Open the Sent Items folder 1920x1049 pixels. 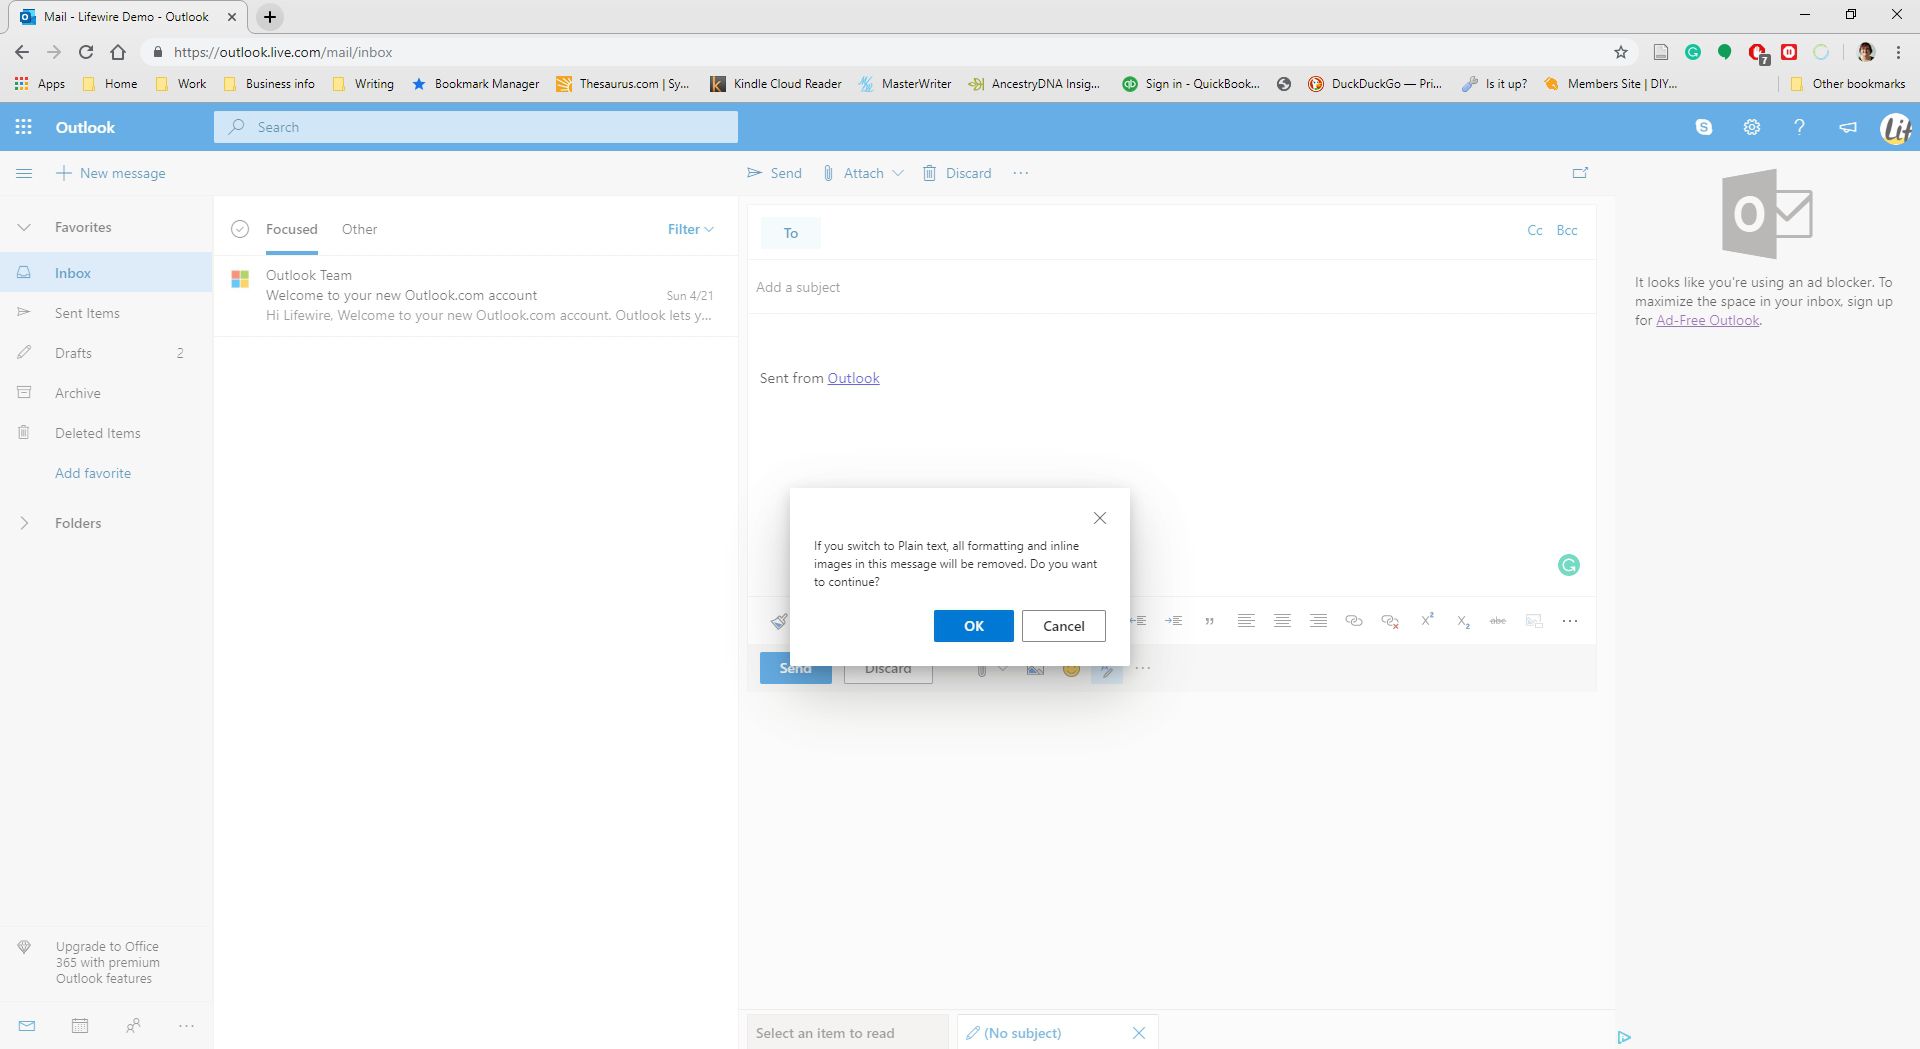106,313
